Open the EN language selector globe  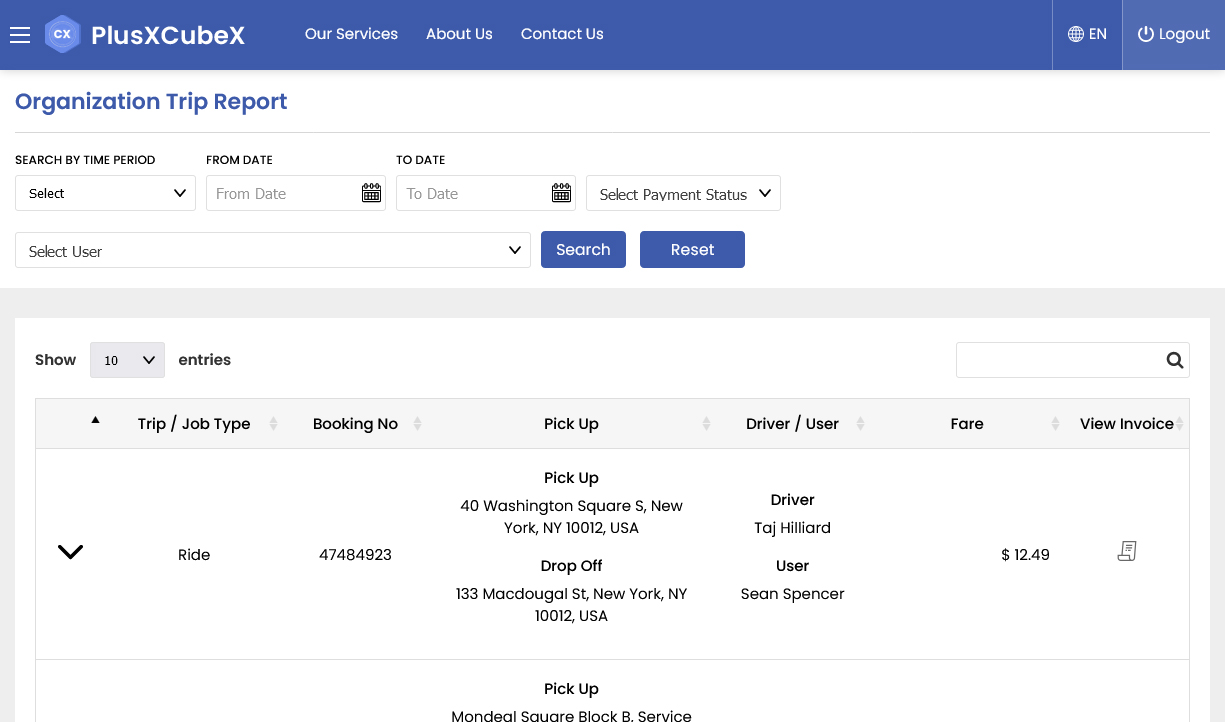pyautogui.click(x=1076, y=34)
